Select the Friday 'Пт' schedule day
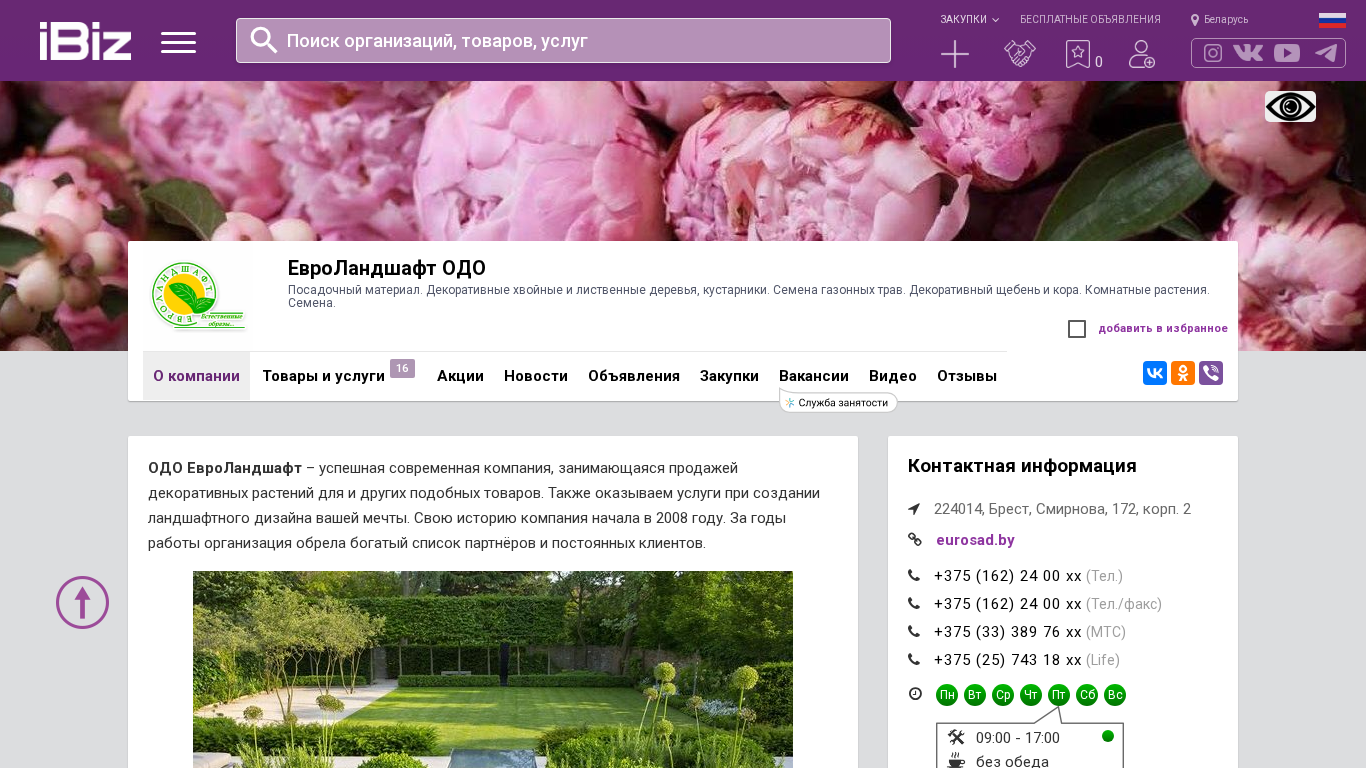This screenshot has height=768, width=1366. 1059,695
